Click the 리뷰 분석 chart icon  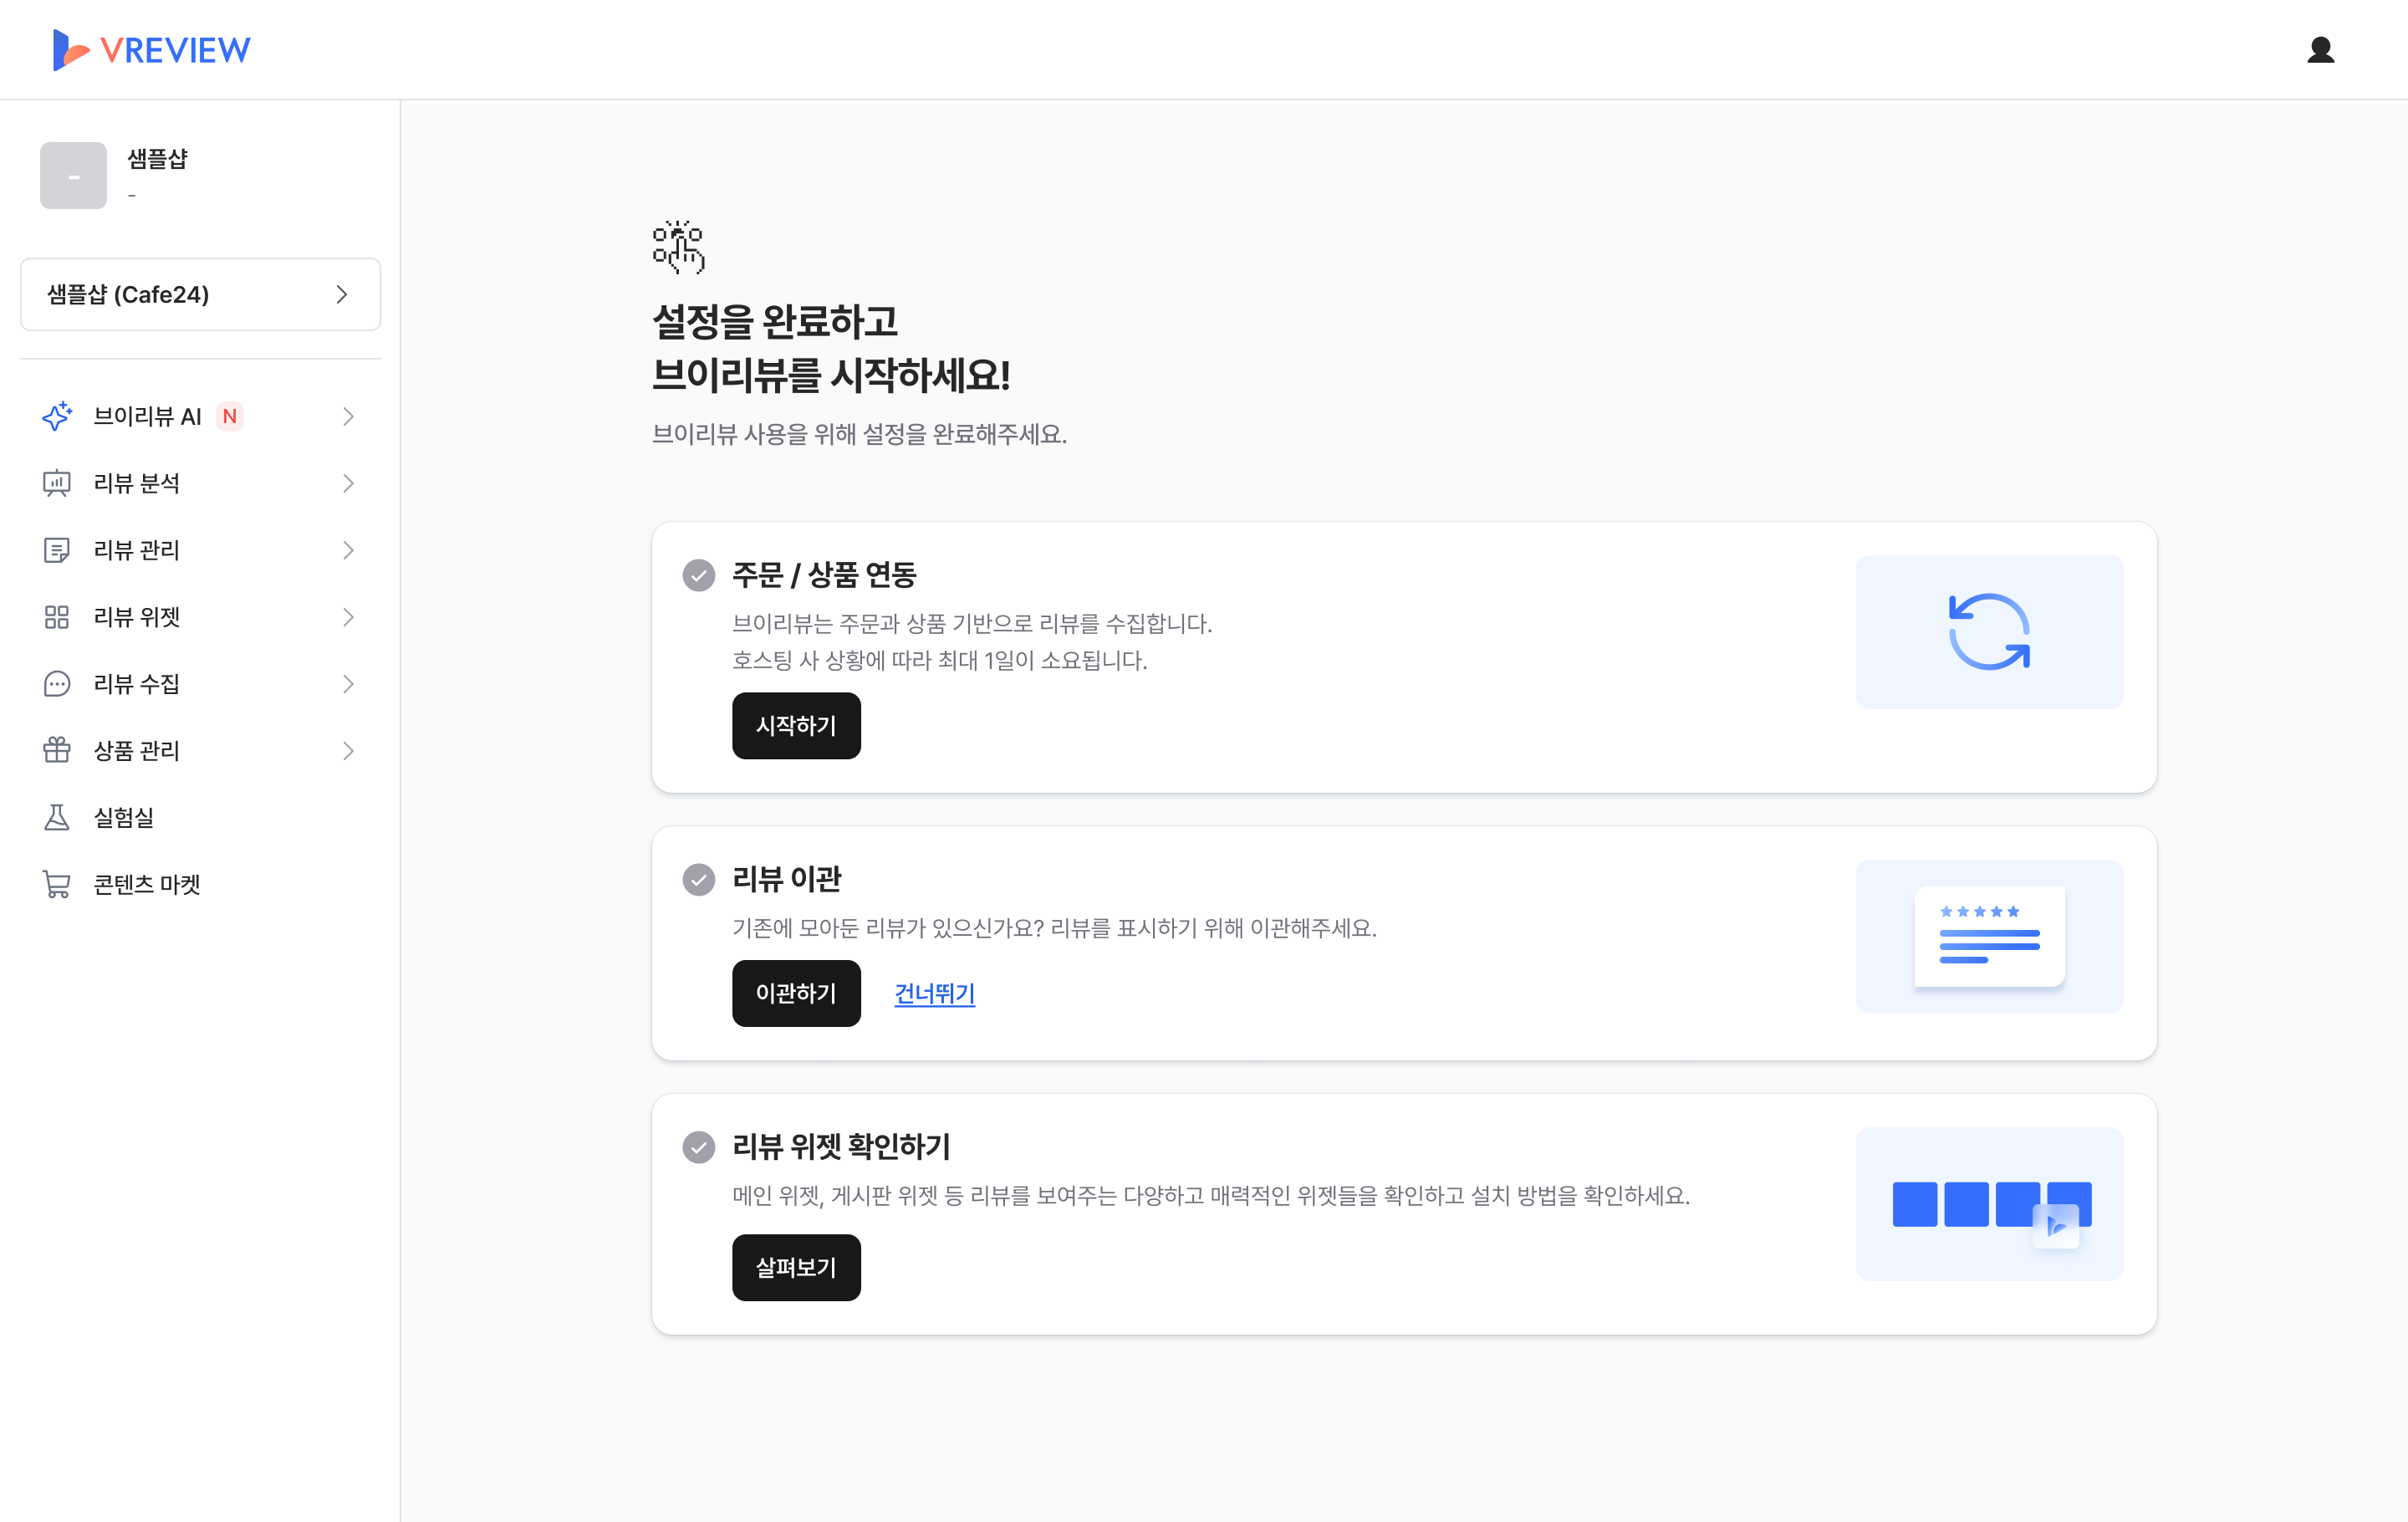click(x=57, y=483)
